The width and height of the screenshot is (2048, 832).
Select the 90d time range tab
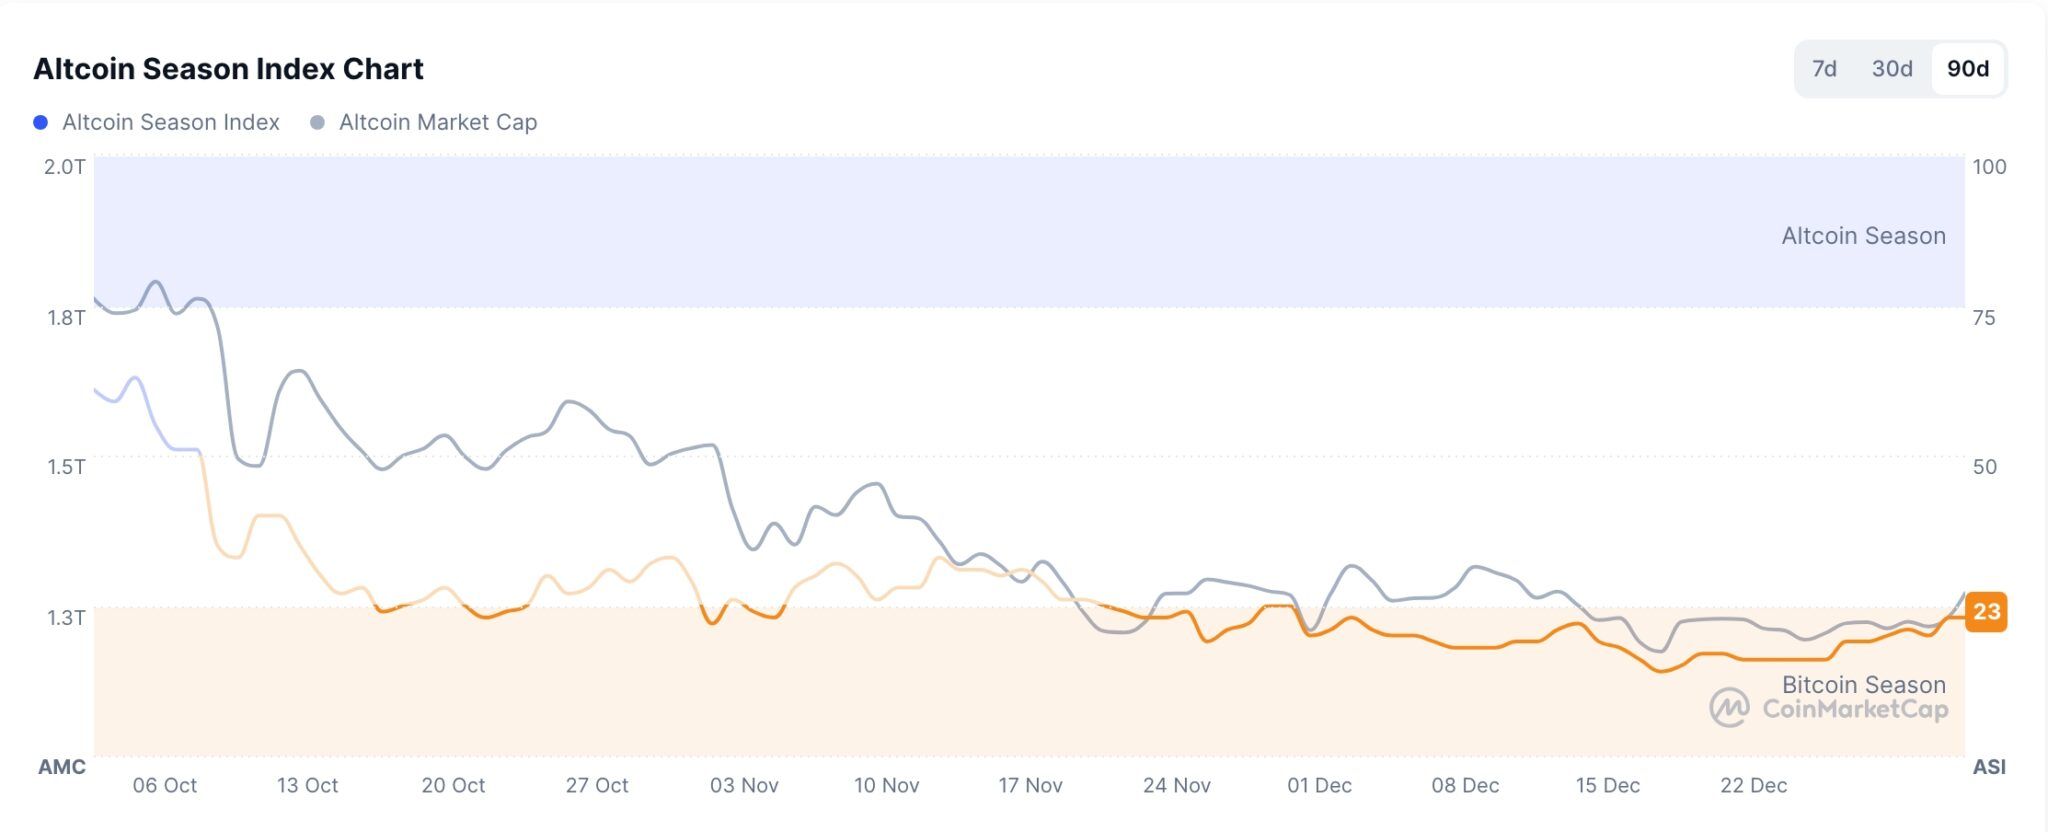(1967, 69)
